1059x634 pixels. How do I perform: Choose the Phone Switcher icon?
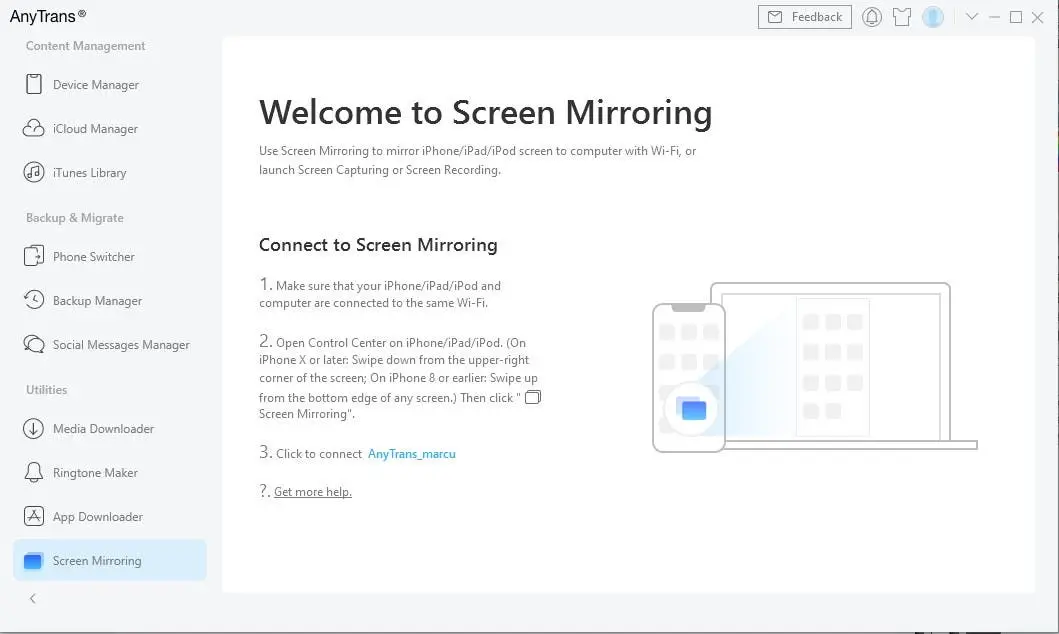click(34, 257)
